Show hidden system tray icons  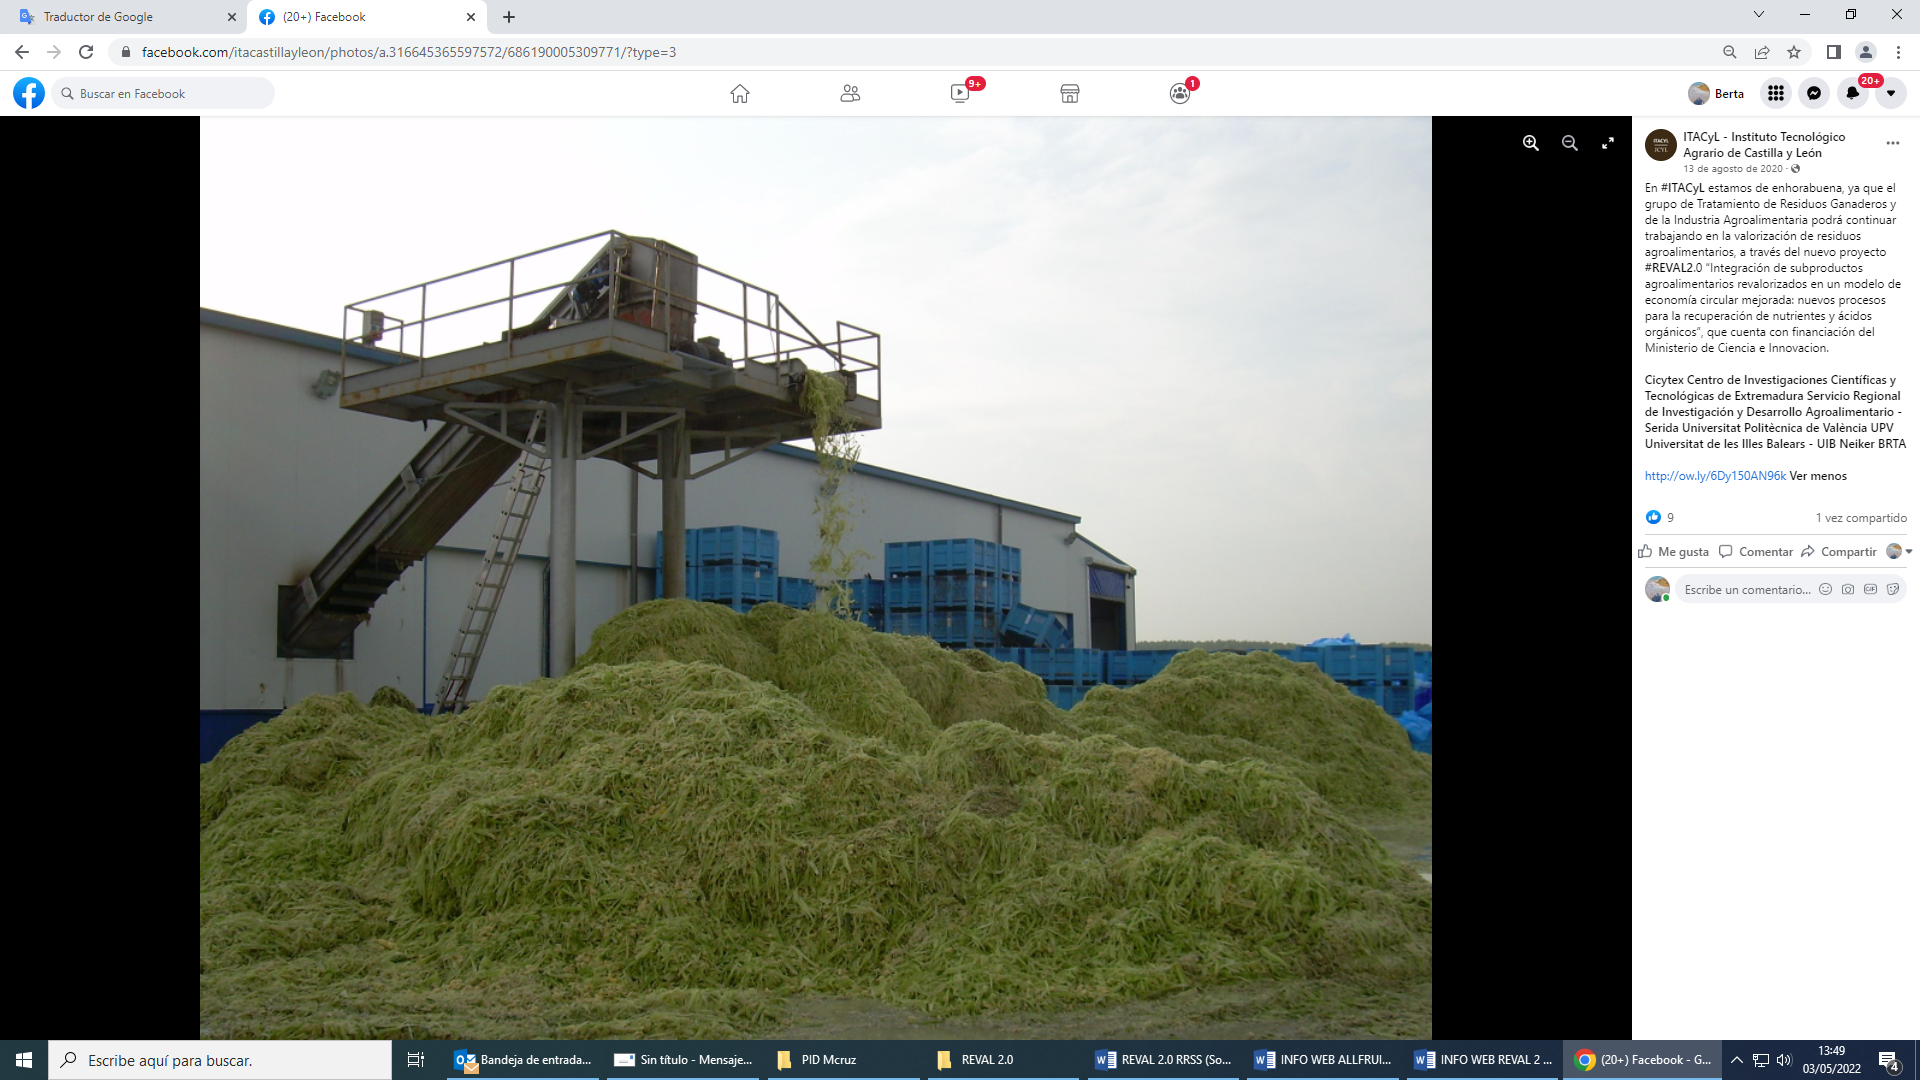click(x=1737, y=1060)
